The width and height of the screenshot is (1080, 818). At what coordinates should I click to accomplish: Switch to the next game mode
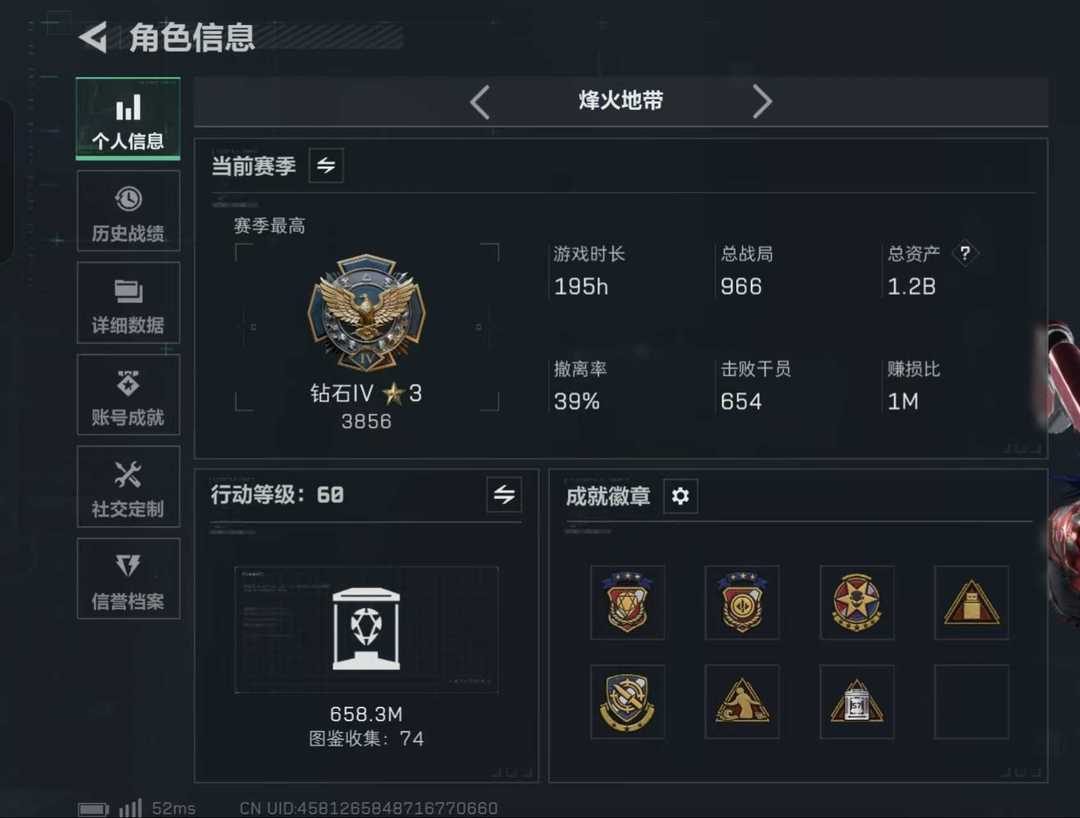point(762,102)
